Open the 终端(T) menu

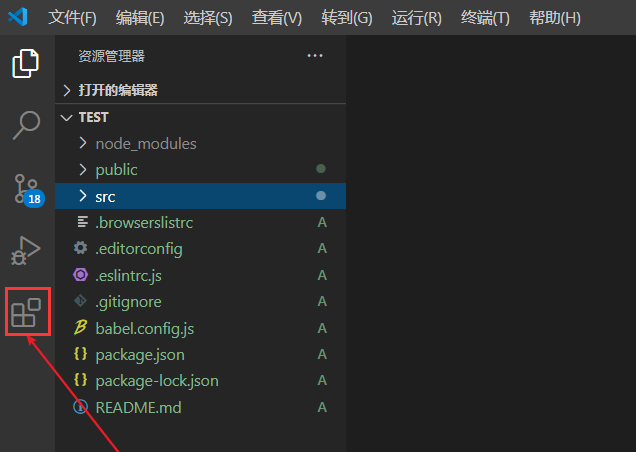point(485,18)
